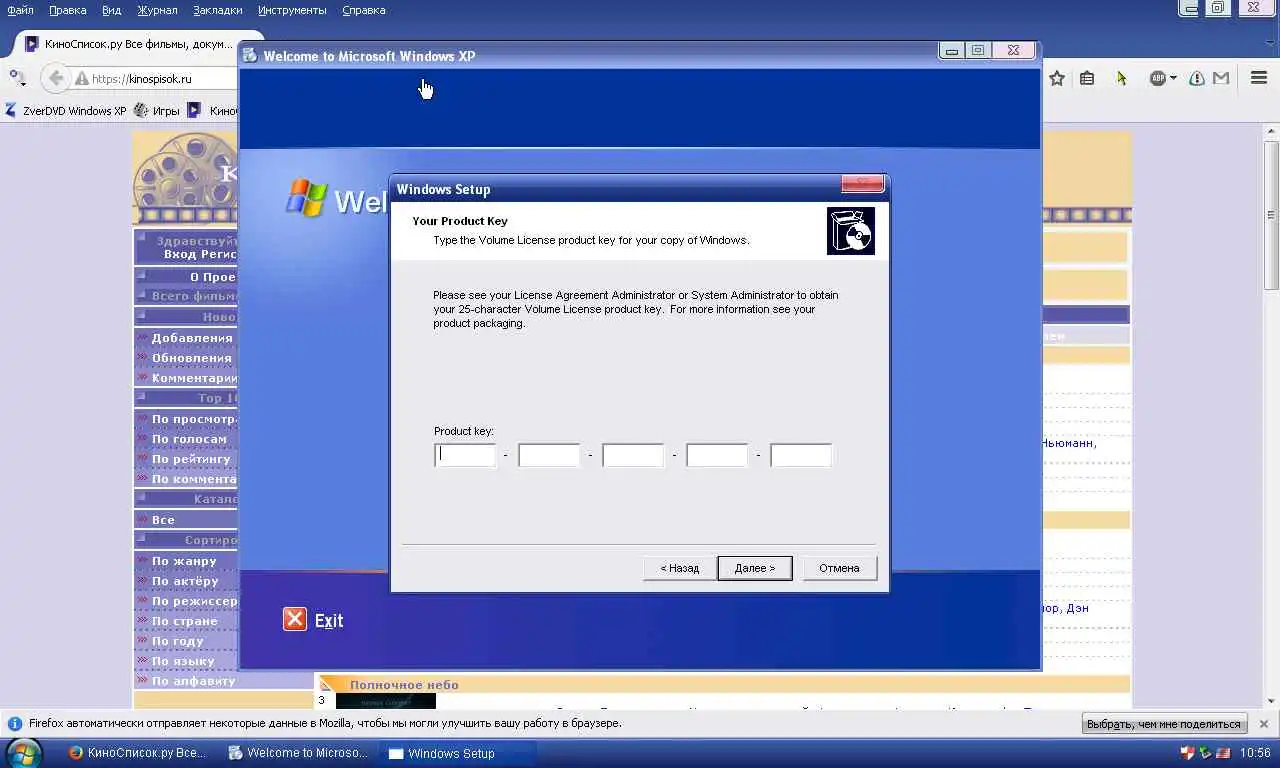Click the first Product key field
Image resolution: width=1280 pixels, height=768 pixels.
tap(465, 455)
